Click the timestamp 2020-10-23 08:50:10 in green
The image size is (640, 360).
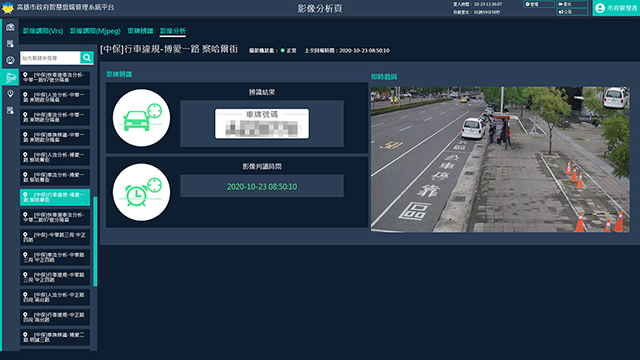click(262, 187)
